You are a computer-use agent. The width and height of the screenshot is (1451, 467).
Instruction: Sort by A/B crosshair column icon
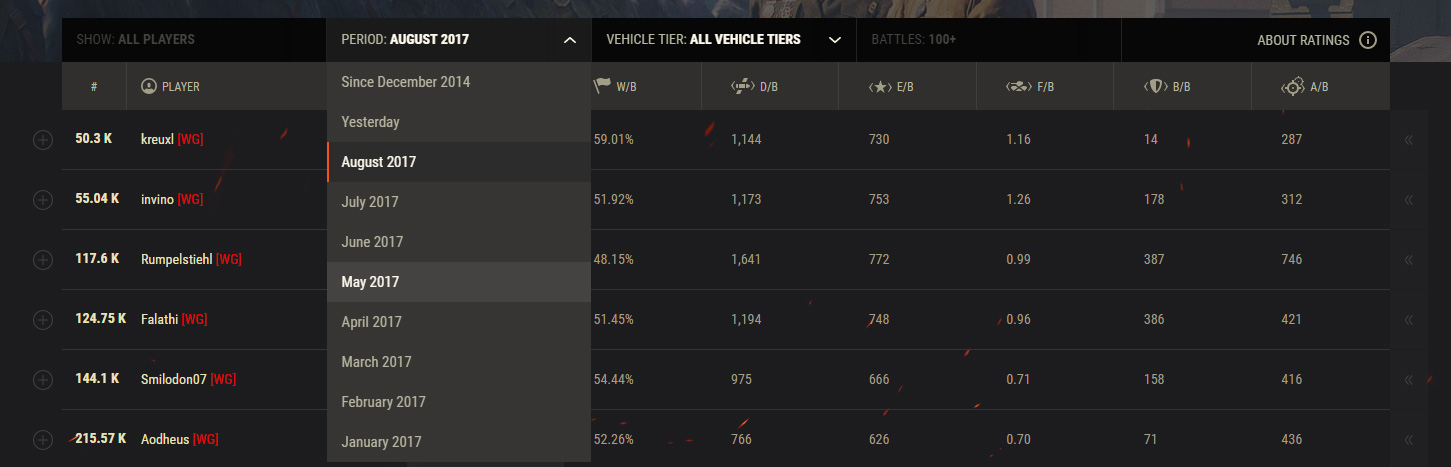(x=1293, y=87)
